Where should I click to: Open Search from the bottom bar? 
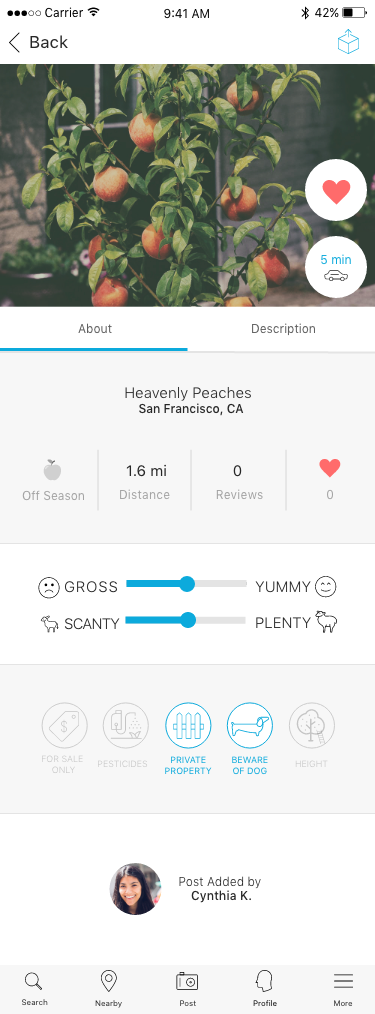34,989
